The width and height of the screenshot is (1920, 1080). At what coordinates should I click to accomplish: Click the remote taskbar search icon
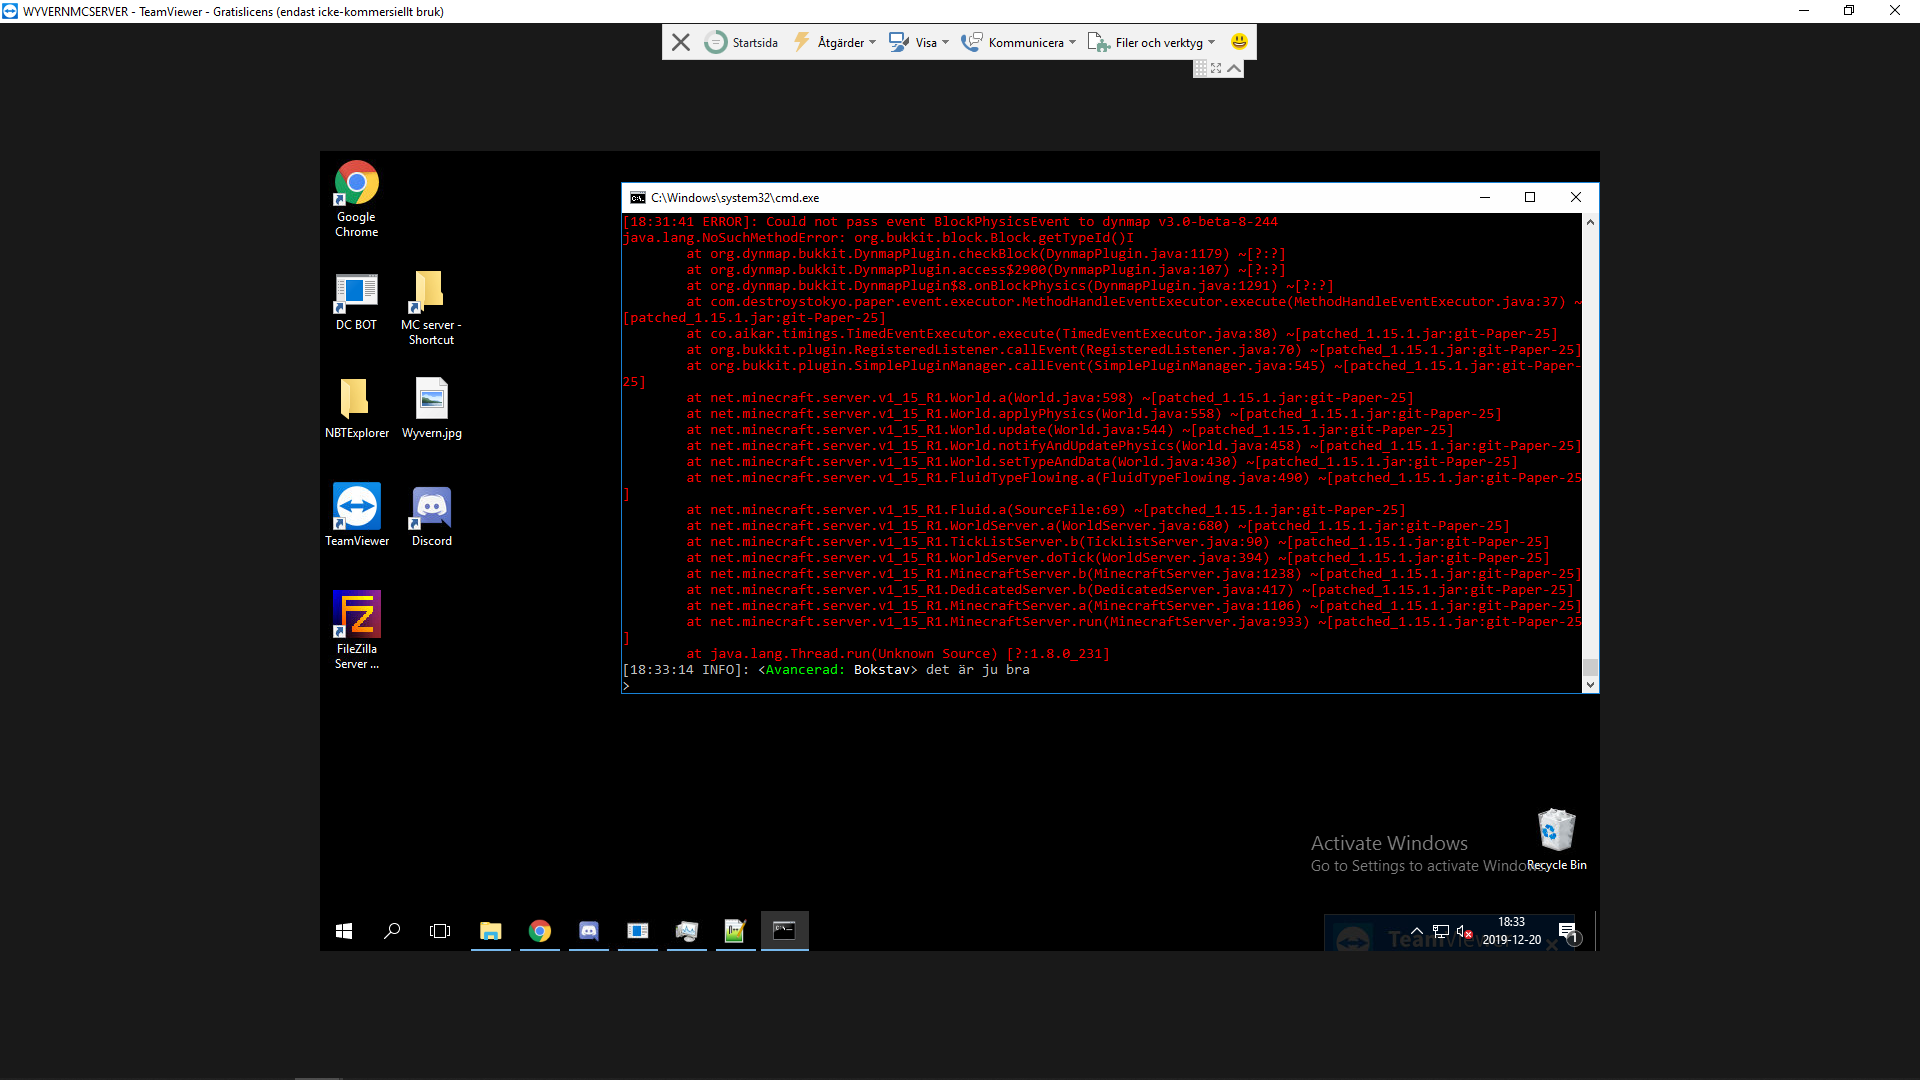(392, 931)
